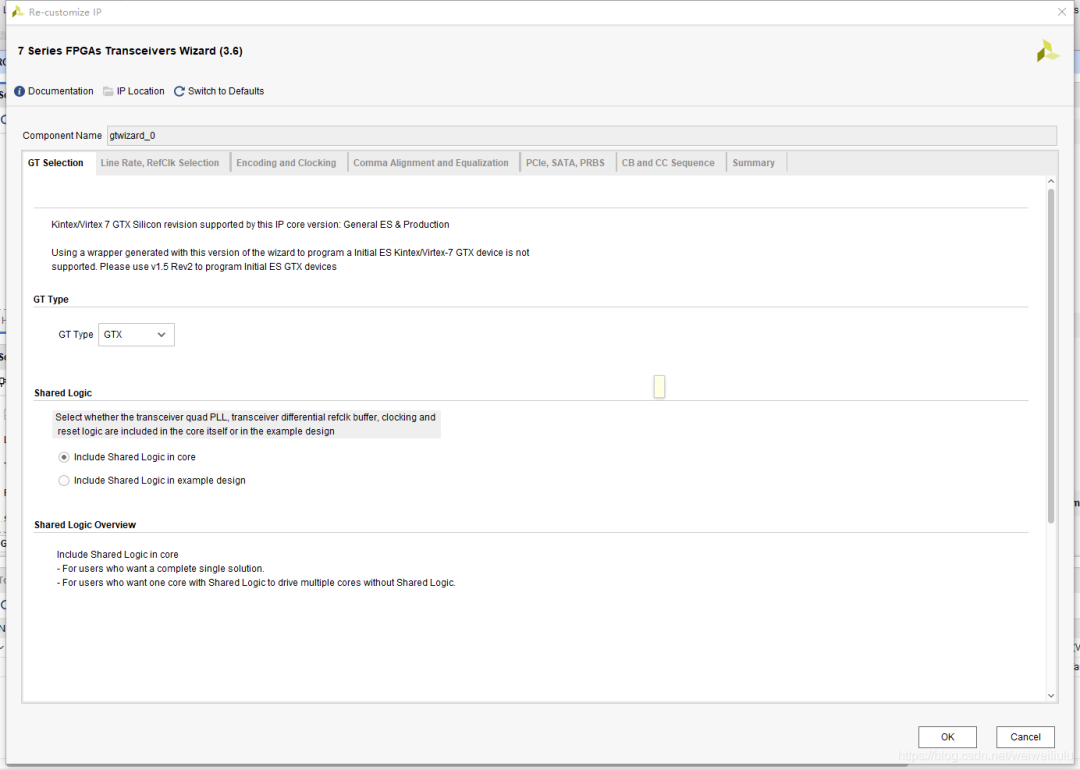
Task: Select Include Shared Logic in core
Action: click(x=64, y=457)
